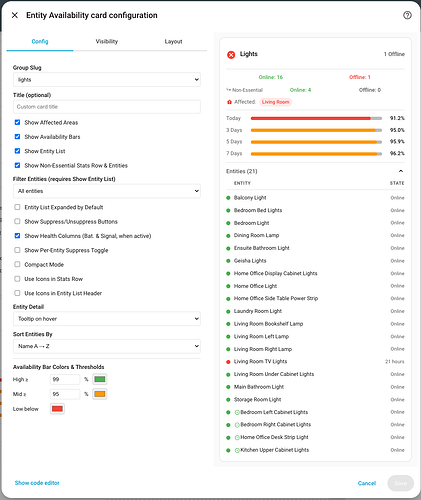
Task: Uncheck Show Health Columns
Action: point(17,236)
